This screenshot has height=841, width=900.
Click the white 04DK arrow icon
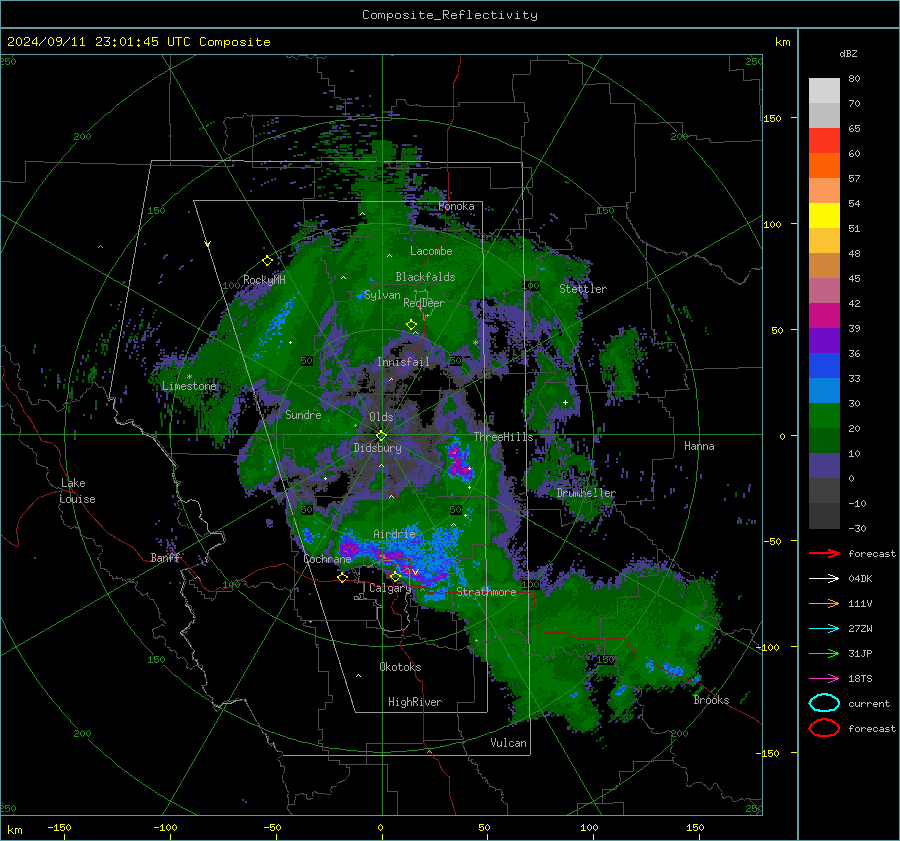tap(824, 579)
